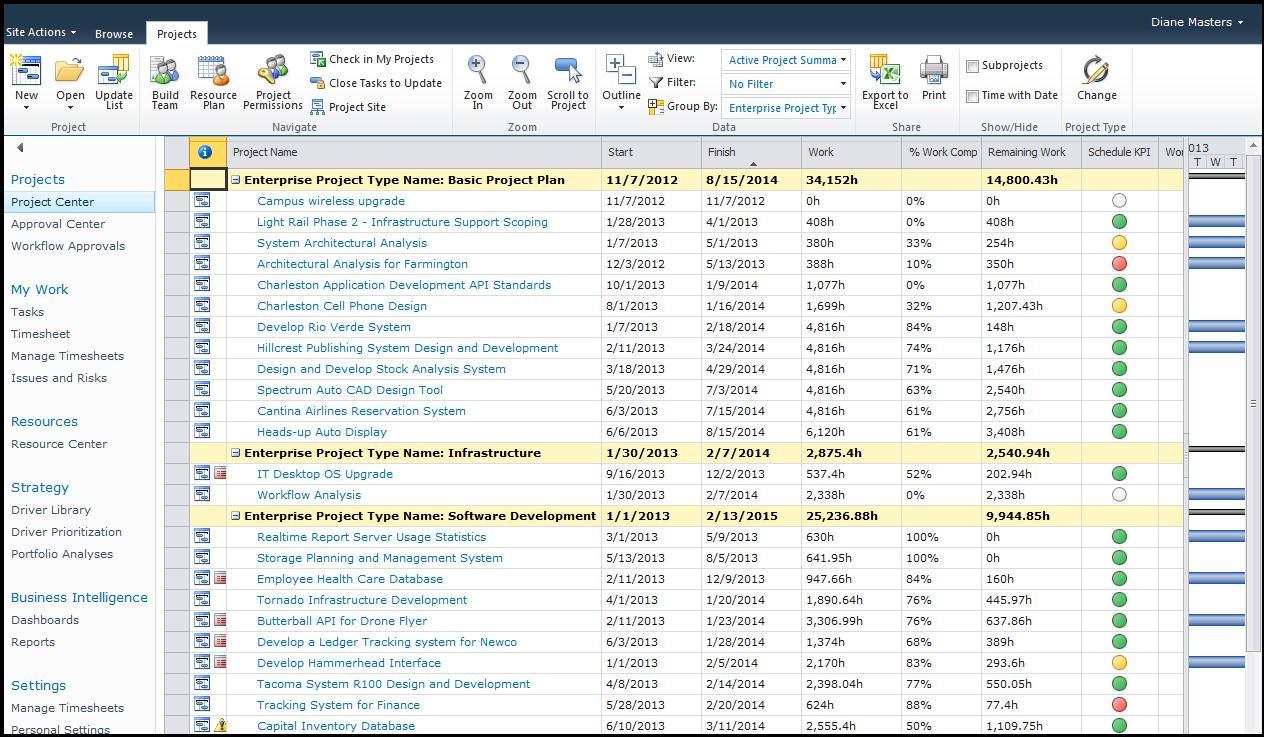Image resolution: width=1264 pixels, height=737 pixels.
Task: Switch to the Browse tab
Action: click(x=114, y=34)
